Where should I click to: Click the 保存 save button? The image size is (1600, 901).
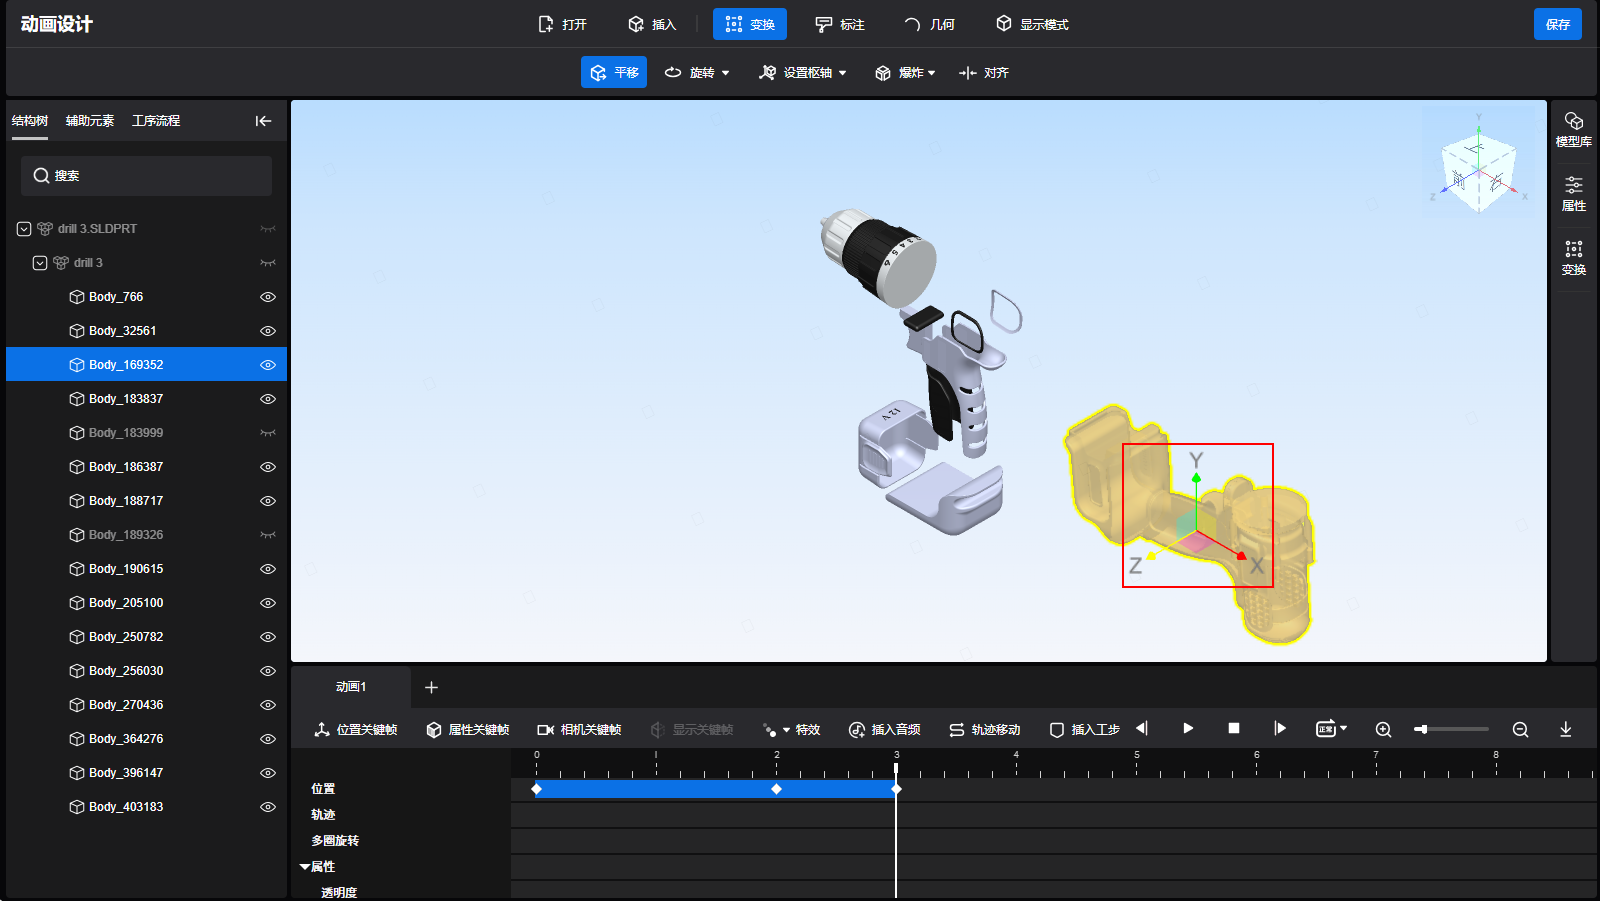(x=1557, y=24)
